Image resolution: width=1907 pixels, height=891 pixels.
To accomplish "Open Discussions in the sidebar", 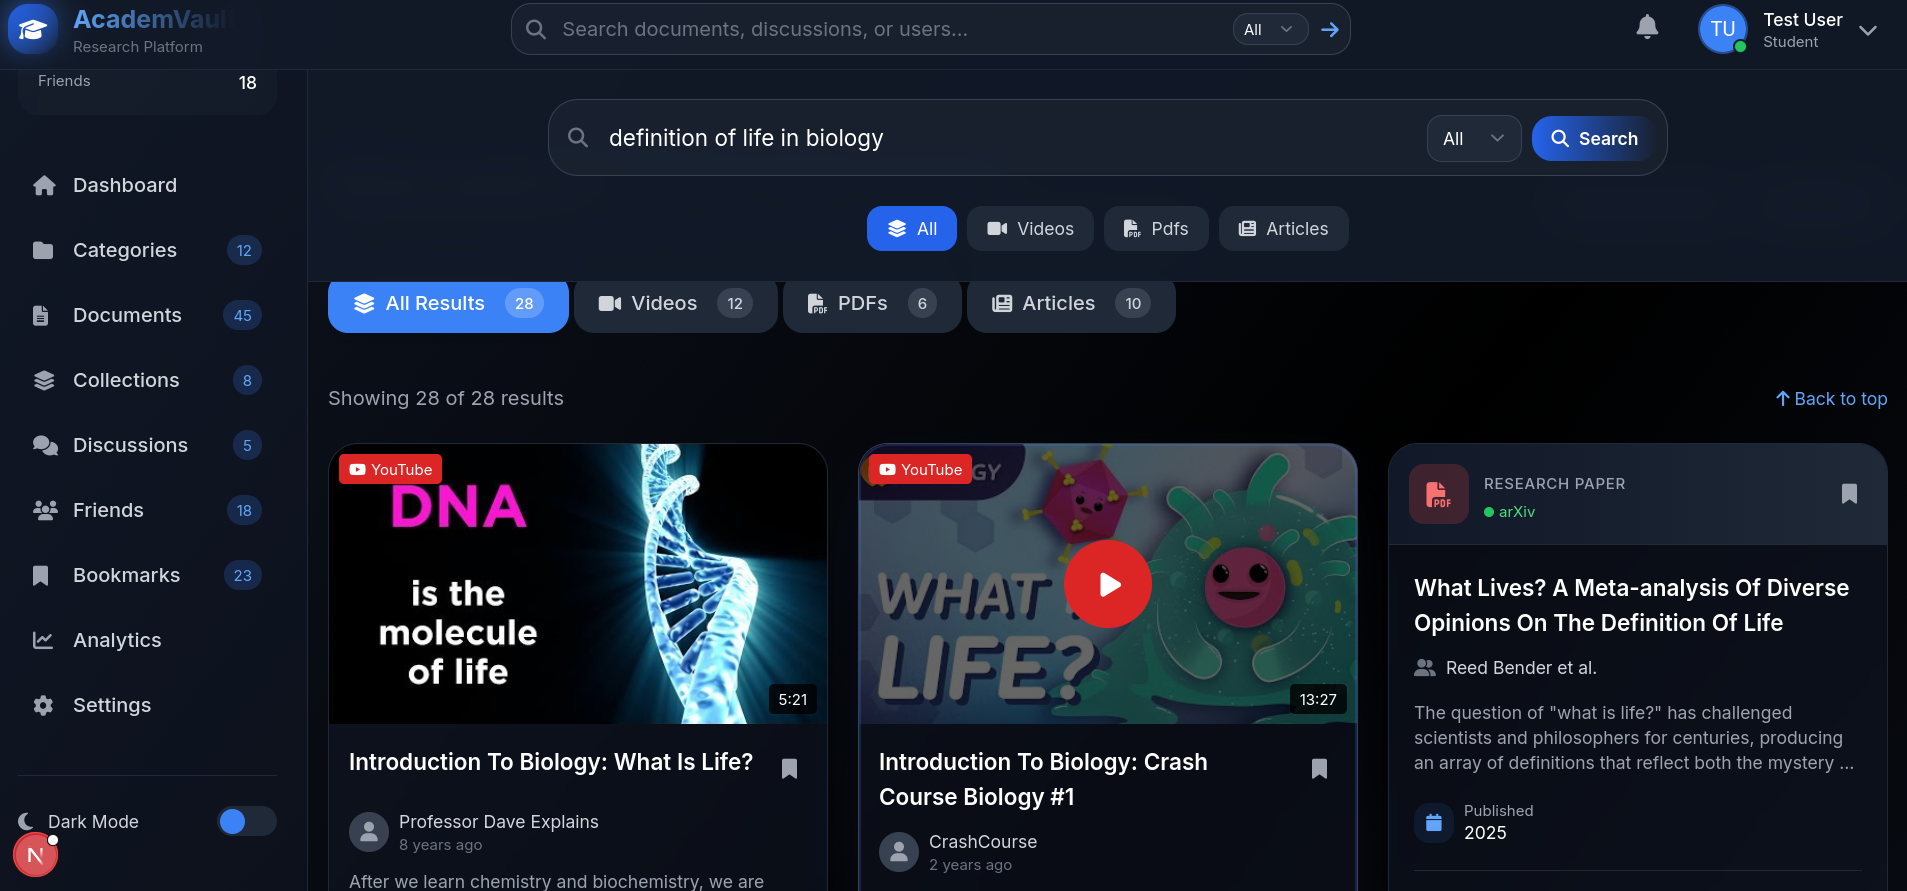I will 147,445.
